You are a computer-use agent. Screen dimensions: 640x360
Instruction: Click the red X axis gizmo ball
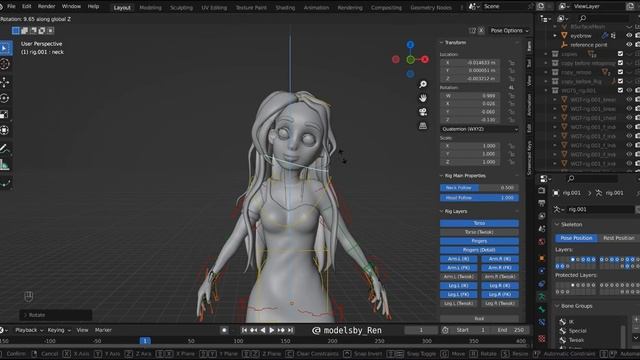click(x=425, y=60)
